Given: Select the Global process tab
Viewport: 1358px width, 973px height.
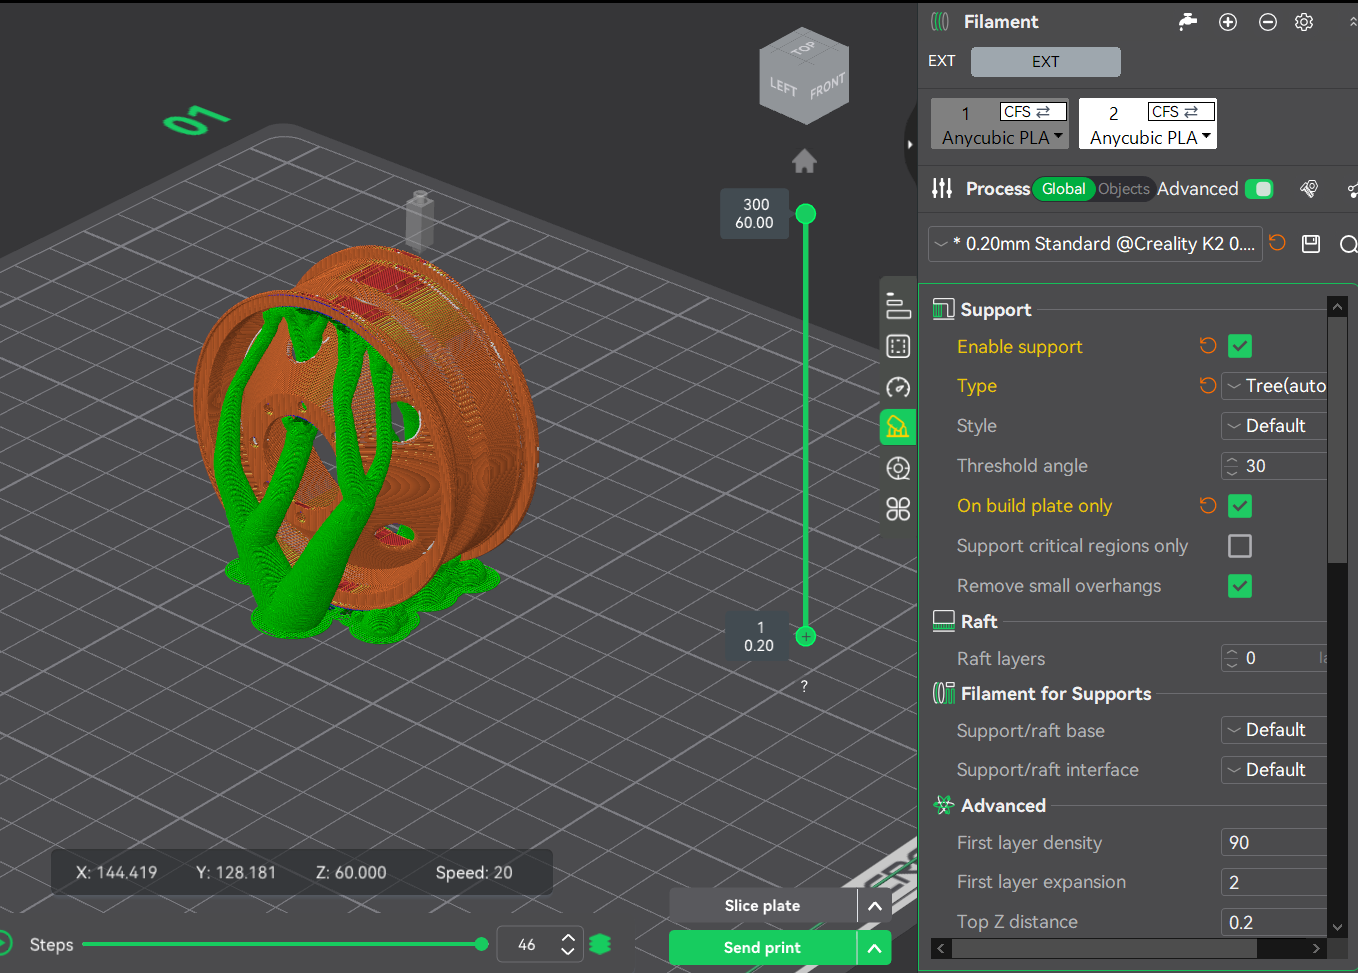Looking at the screenshot, I should [x=1063, y=189].
